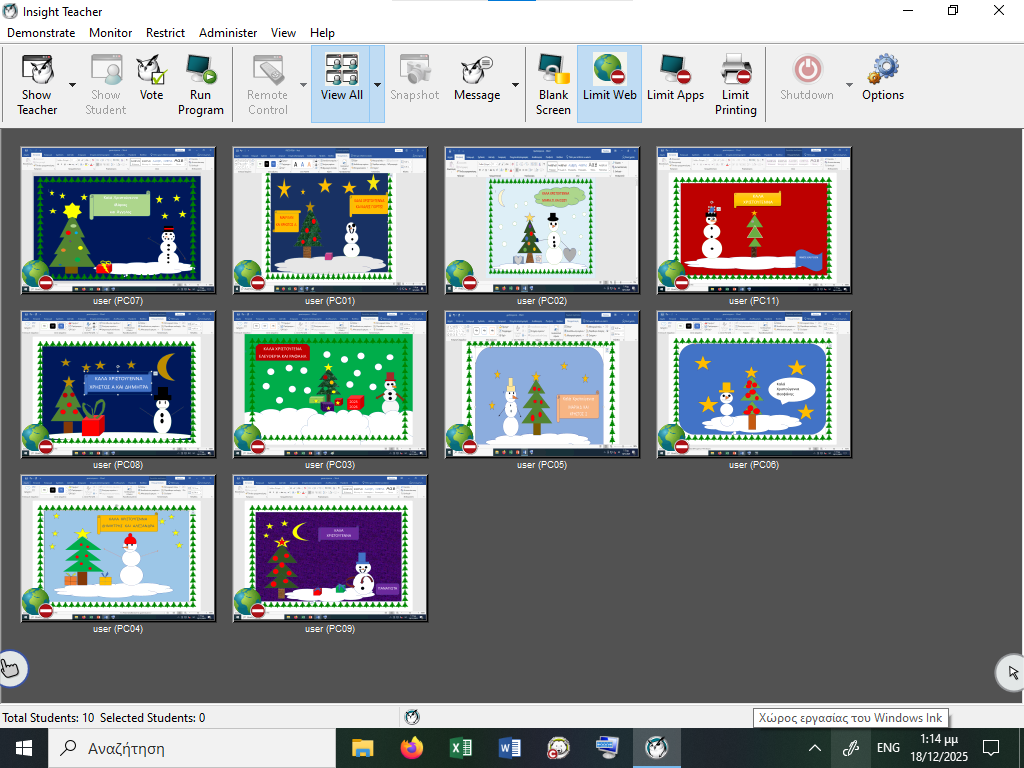The width and height of the screenshot is (1024, 768).
Task: Toggle Blank Screen for students
Action: (553, 84)
